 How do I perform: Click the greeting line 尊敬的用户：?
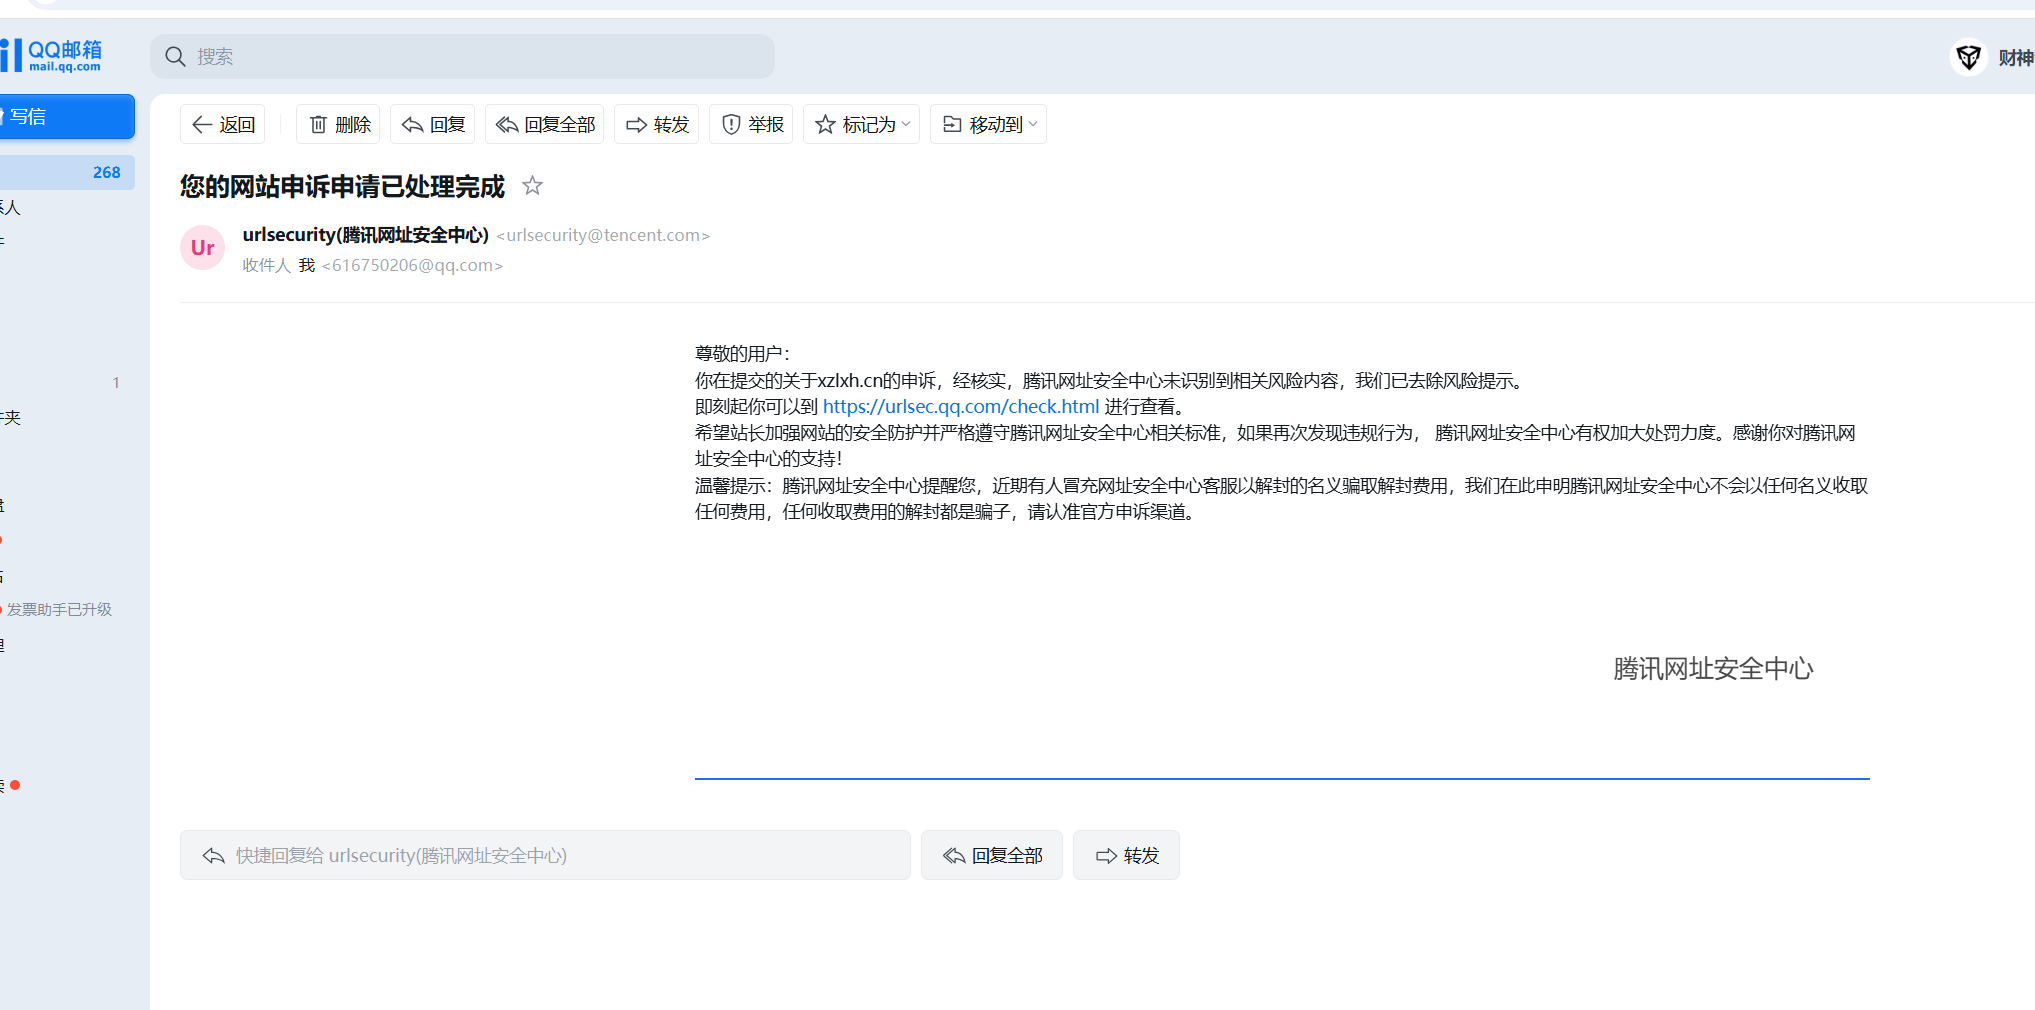743,354
